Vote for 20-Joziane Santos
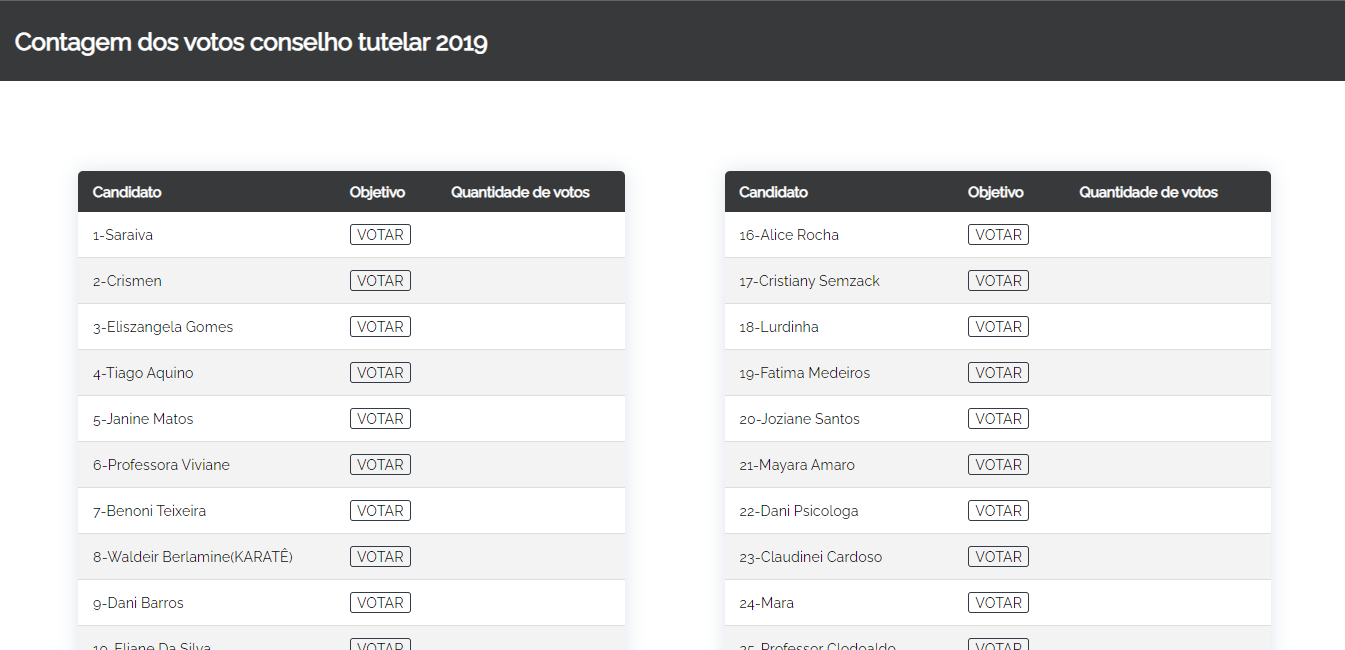The height and width of the screenshot is (650, 1345). pos(998,419)
